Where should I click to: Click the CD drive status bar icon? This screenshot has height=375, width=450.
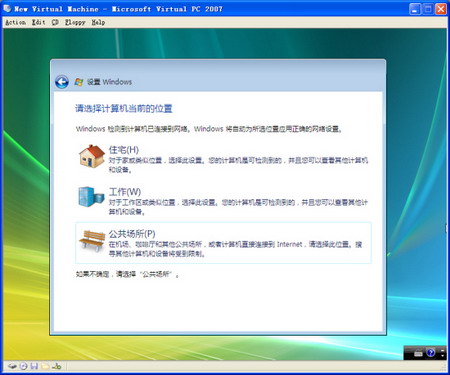(23, 366)
